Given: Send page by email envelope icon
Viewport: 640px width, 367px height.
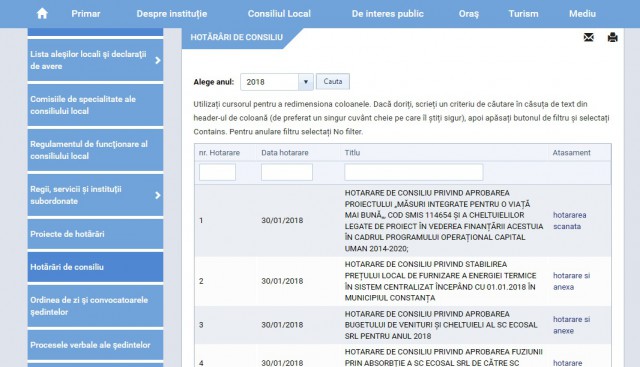Looking at the screenshot, I should [x=589, y=38].
